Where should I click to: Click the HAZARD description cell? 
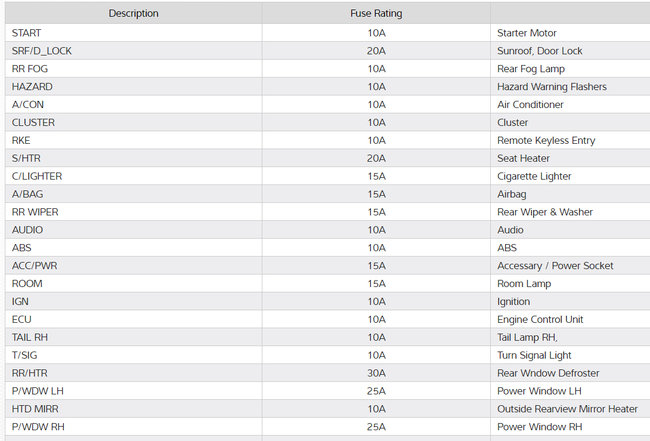click(x=31, y=87)
